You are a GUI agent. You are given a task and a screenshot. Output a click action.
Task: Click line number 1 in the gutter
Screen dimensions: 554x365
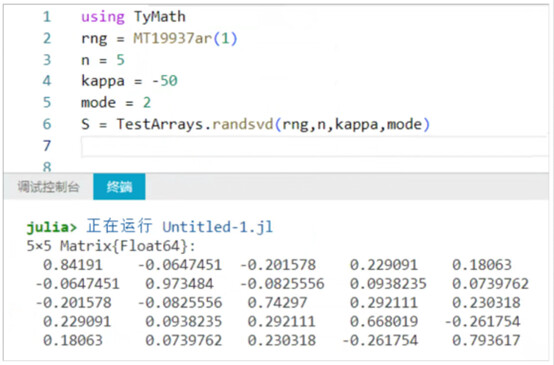[47, 17]
